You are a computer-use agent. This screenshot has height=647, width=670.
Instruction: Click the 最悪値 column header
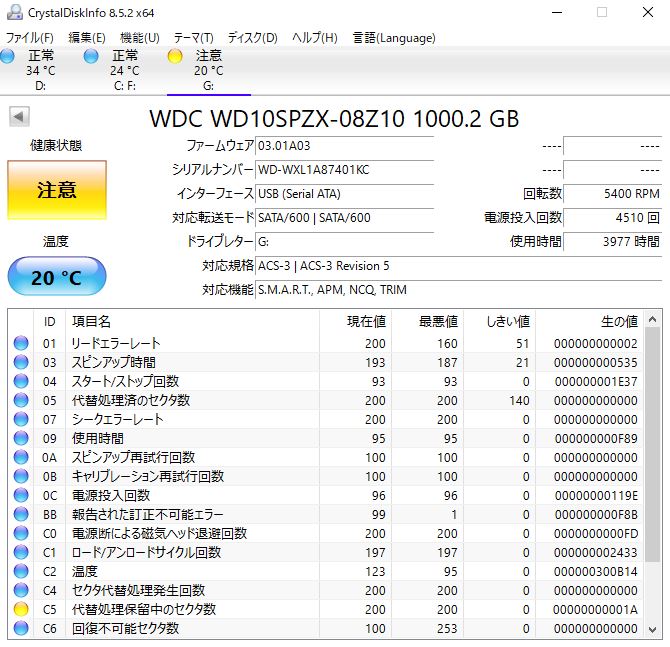click(428, 321)
